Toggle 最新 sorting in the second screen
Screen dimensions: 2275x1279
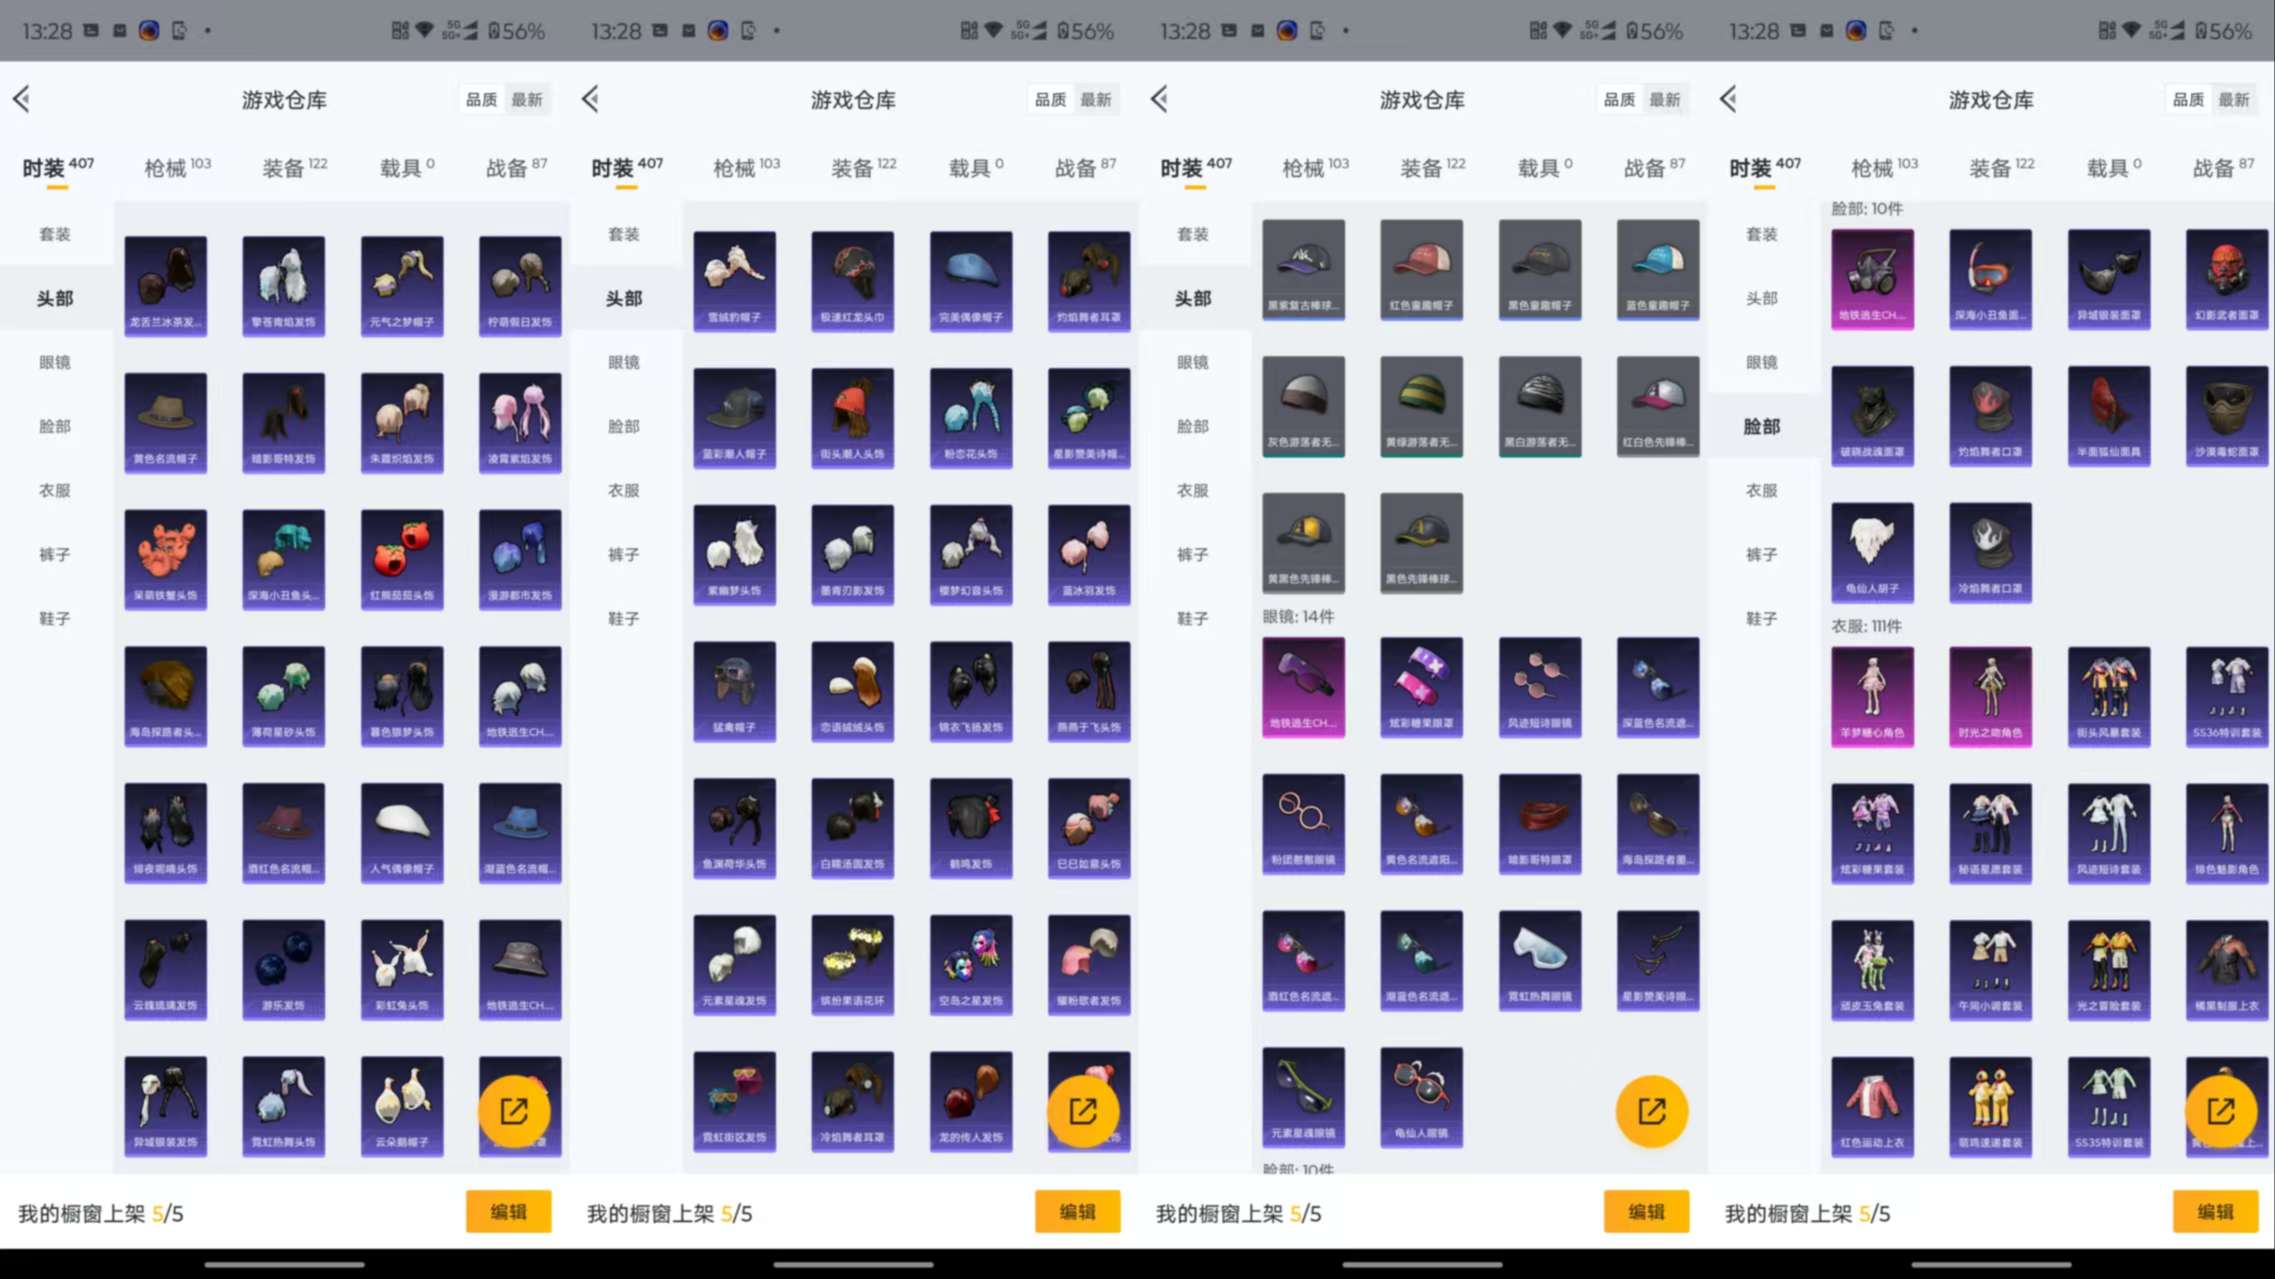[x=1095, y=99]
